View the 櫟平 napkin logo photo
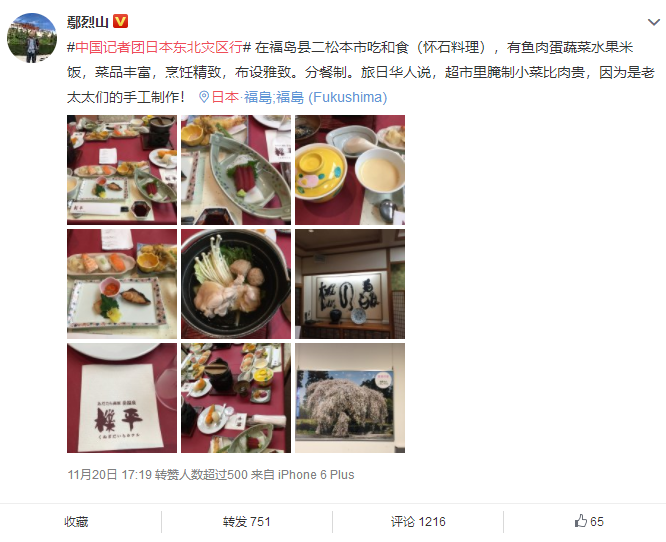The width and height of the screenshot is (666, 542). click(122, 398)
